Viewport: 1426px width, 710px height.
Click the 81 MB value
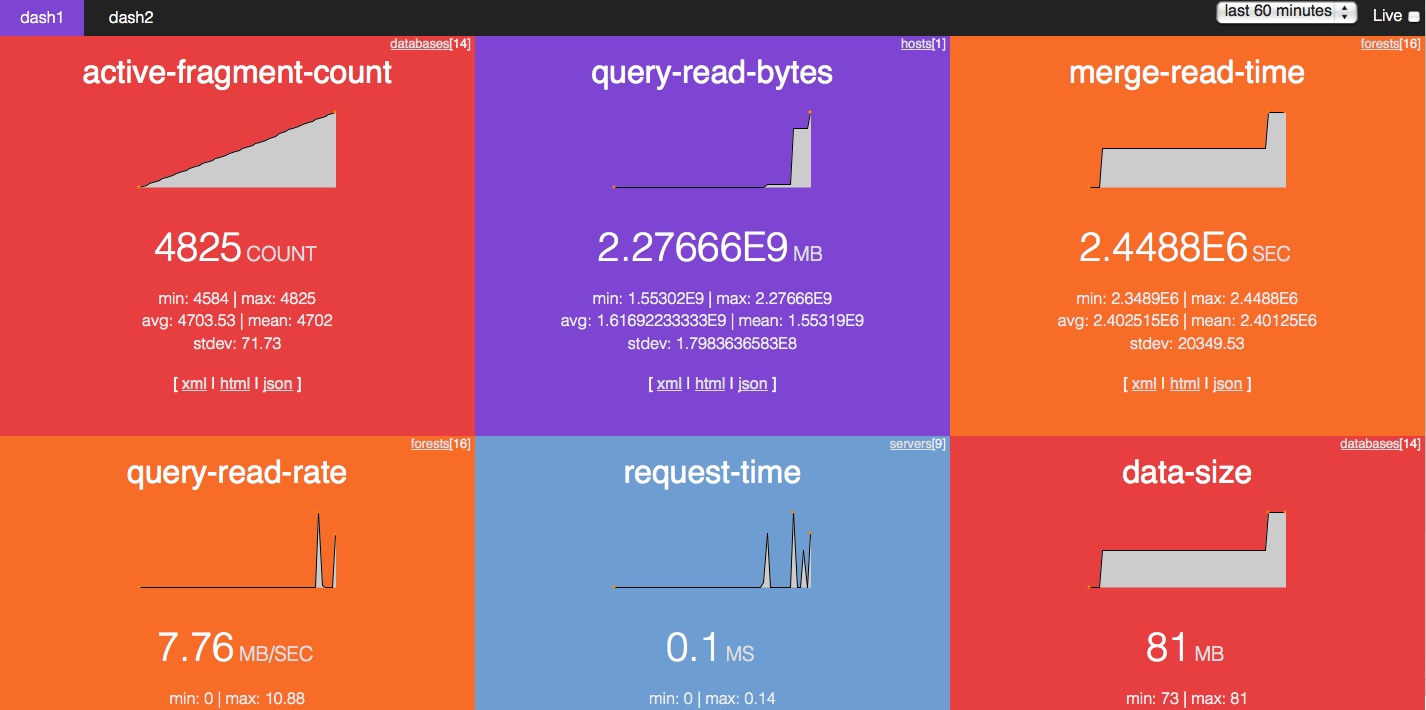click(x=1185, y=647)
